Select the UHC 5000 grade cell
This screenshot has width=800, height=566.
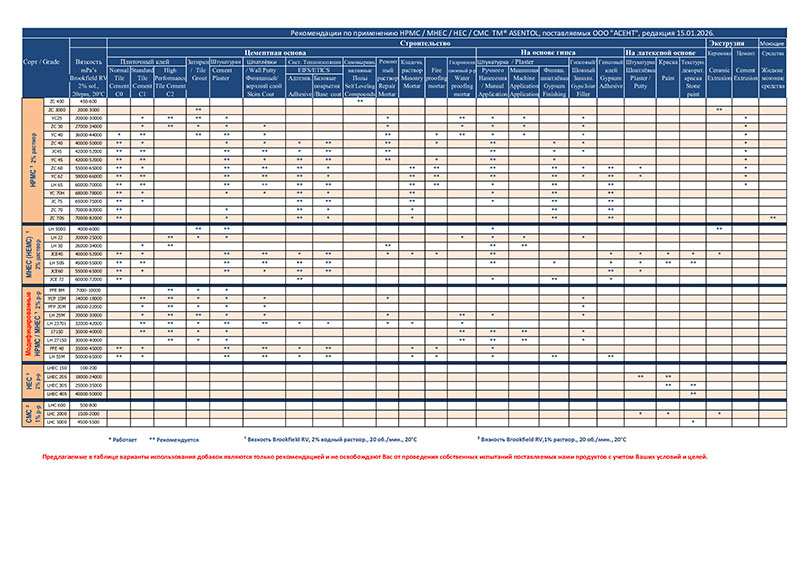[57, 423]
